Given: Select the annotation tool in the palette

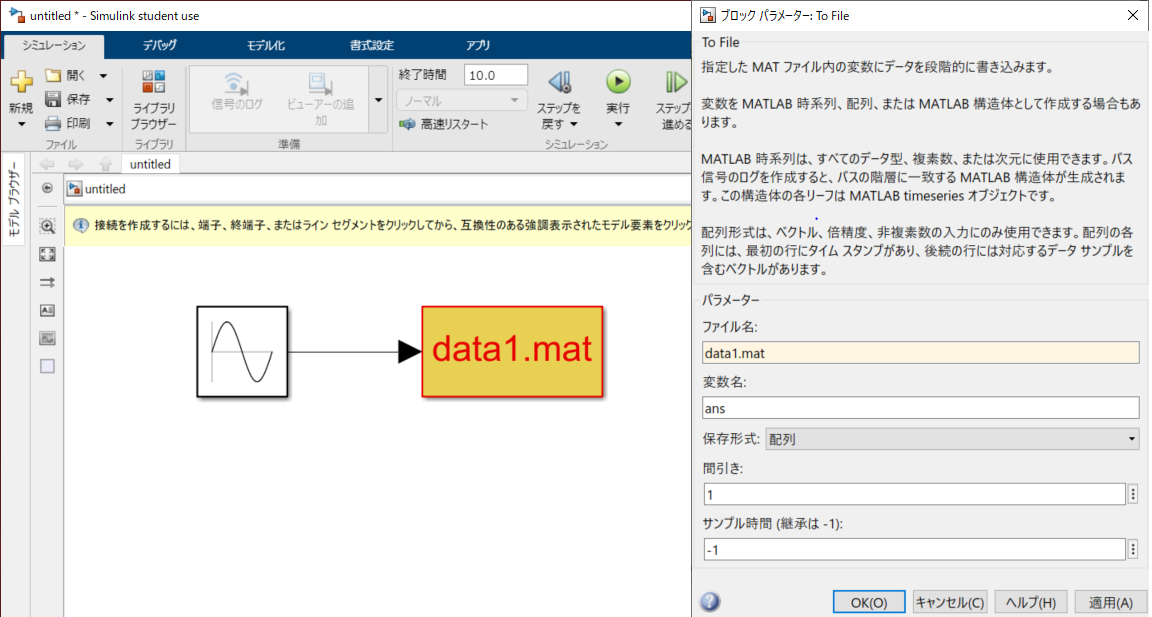Looking at the screenshot, I should (46, 310).
